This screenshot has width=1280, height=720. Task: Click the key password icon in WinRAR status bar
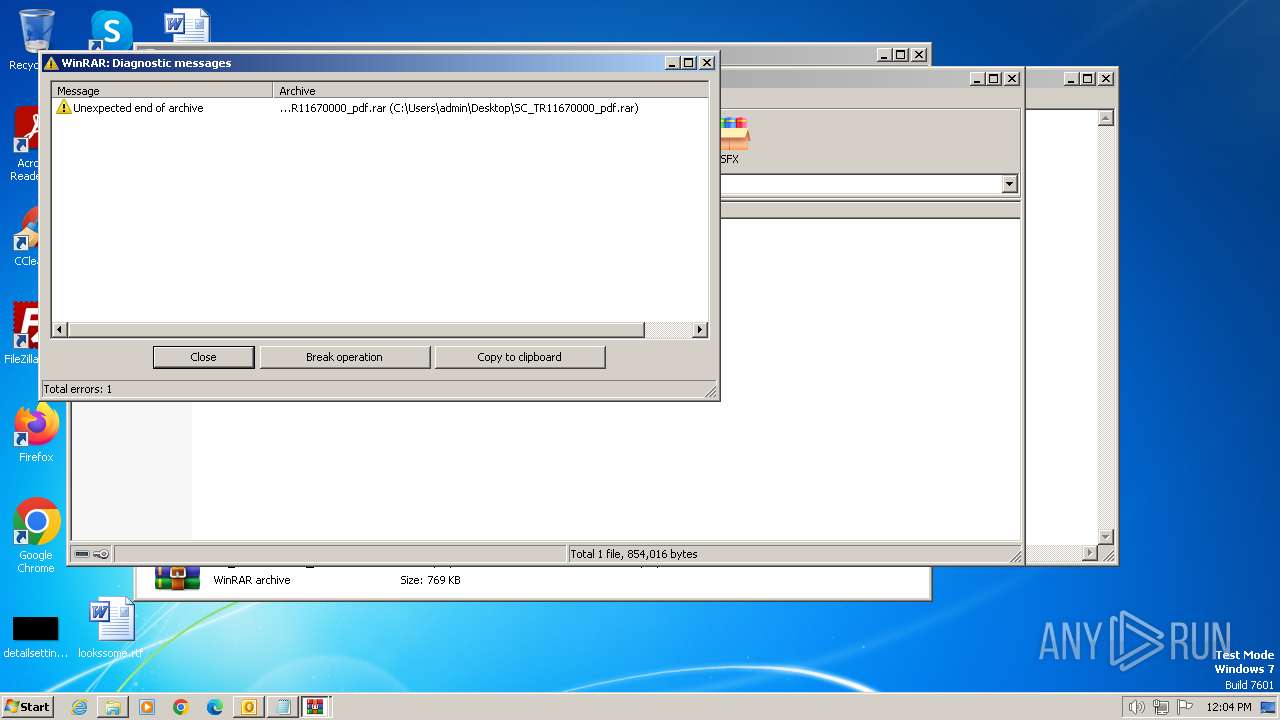pos(101,554)
